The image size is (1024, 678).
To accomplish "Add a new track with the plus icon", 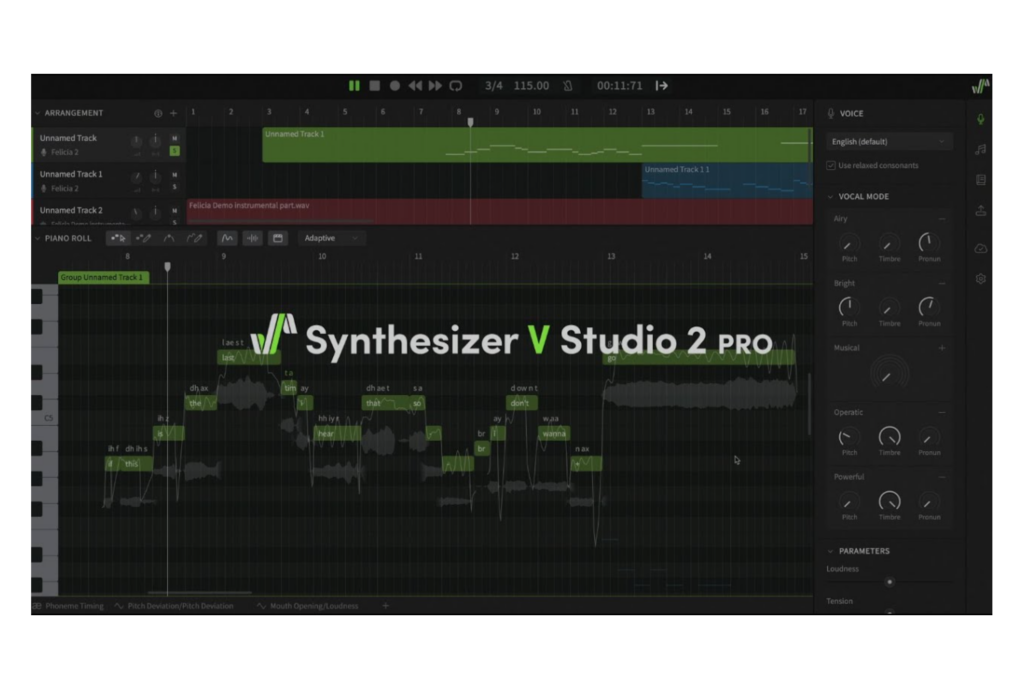I will pyautogui.click(x=174, y=113).
